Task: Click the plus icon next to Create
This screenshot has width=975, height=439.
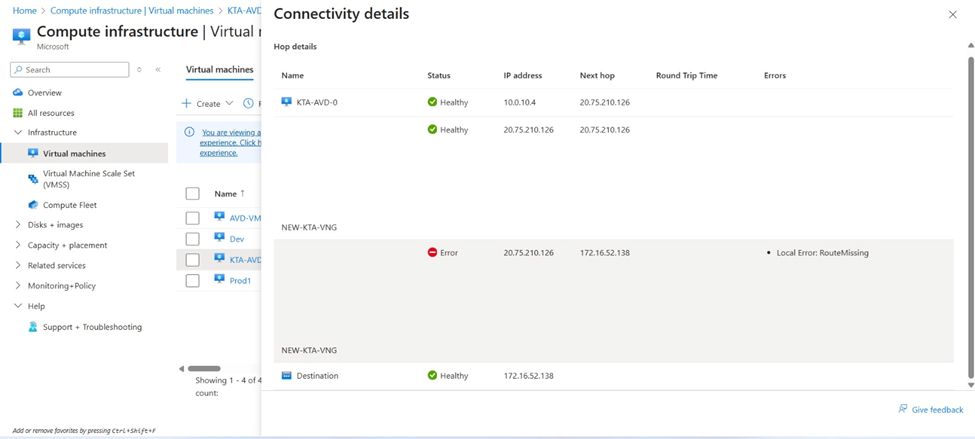Action: point(186,103)
